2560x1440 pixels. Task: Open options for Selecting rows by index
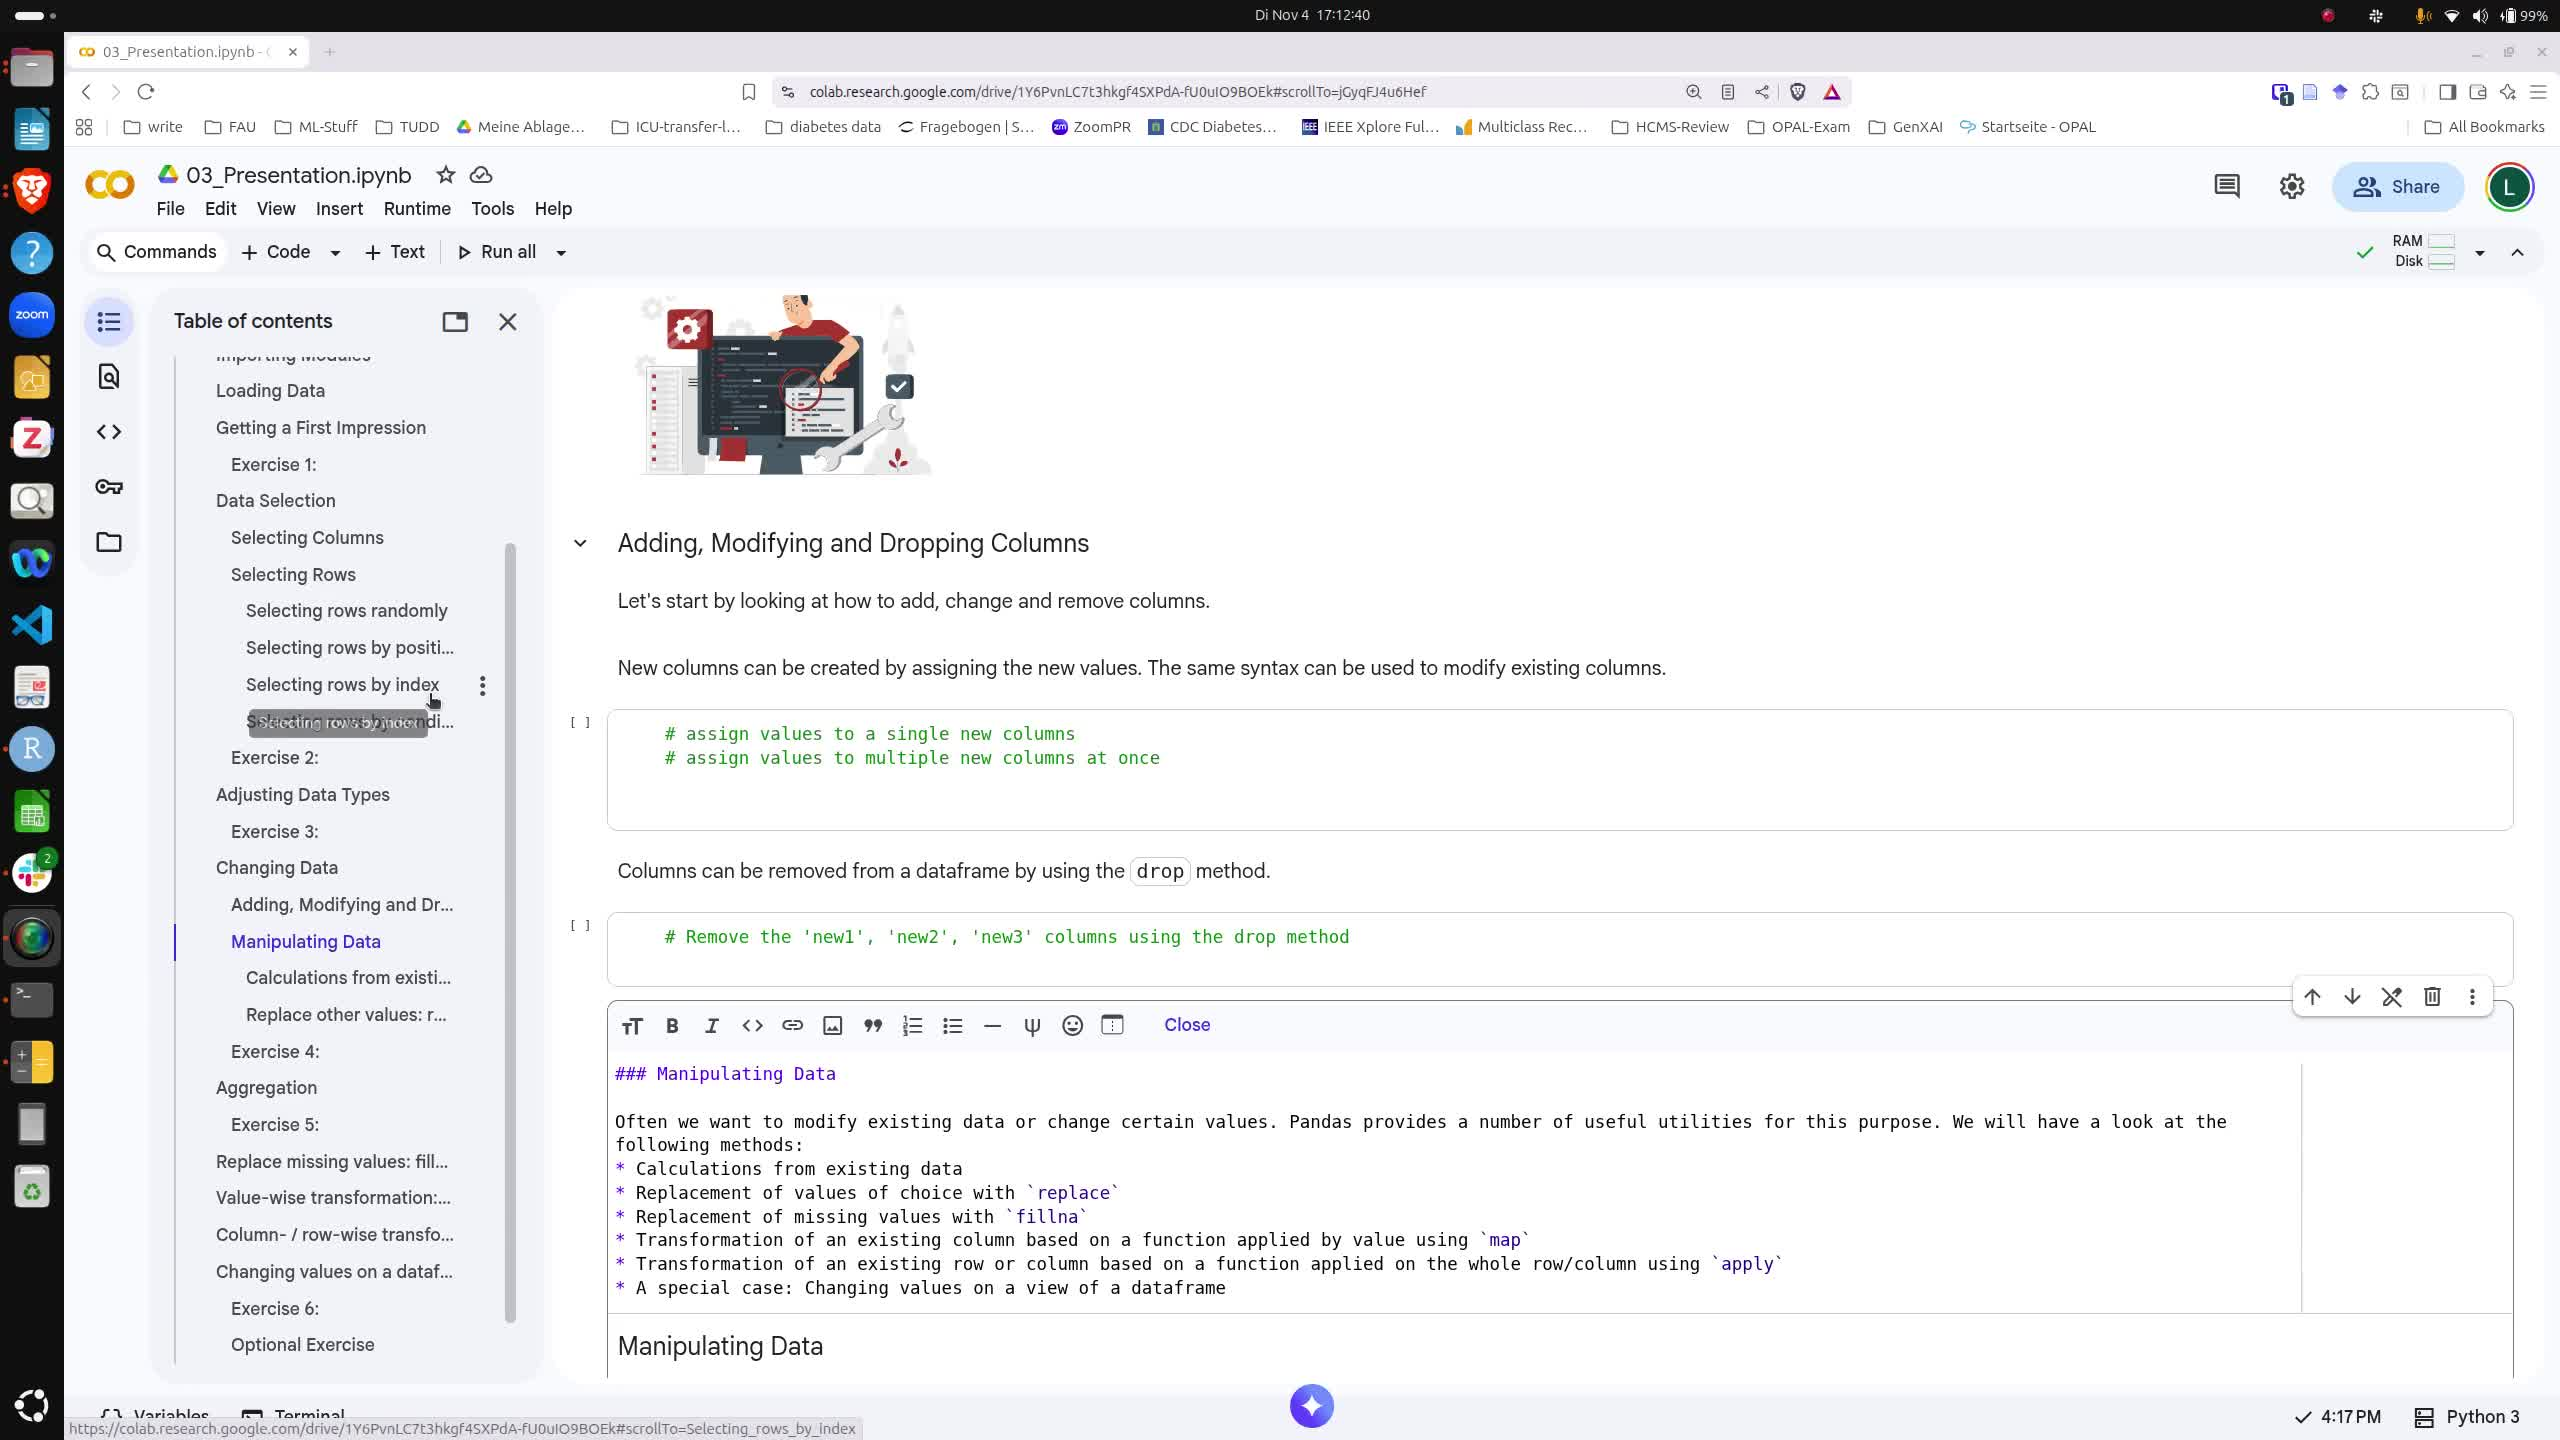click(483, 685)
